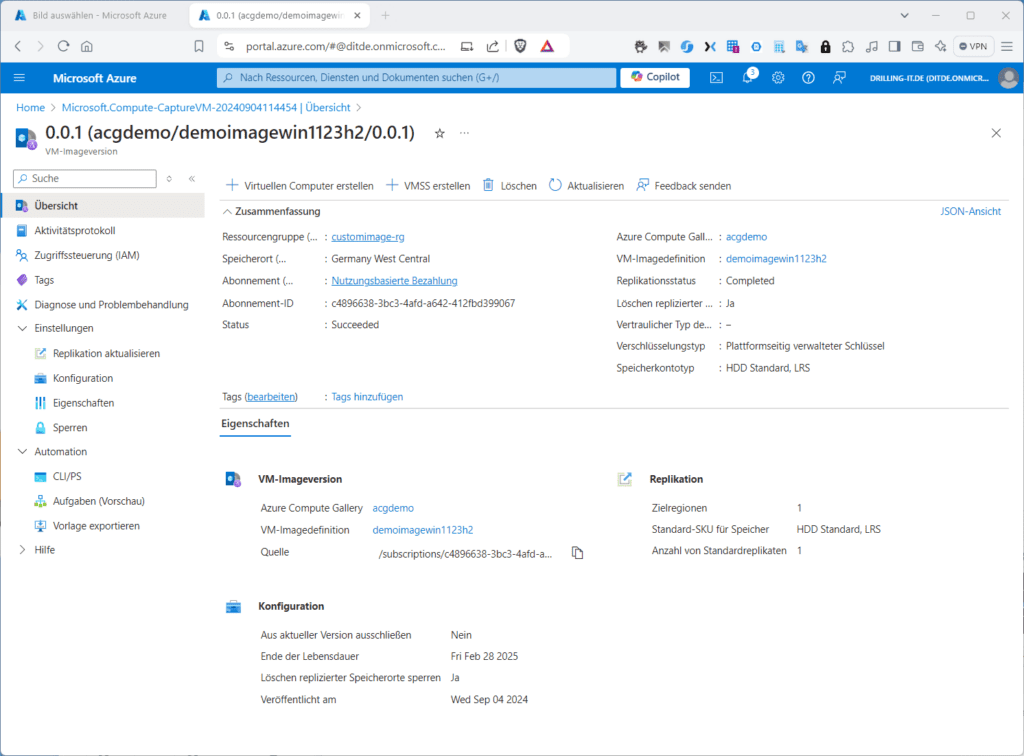Open the feedback icon in the Azure top bar

coord(839,78)
